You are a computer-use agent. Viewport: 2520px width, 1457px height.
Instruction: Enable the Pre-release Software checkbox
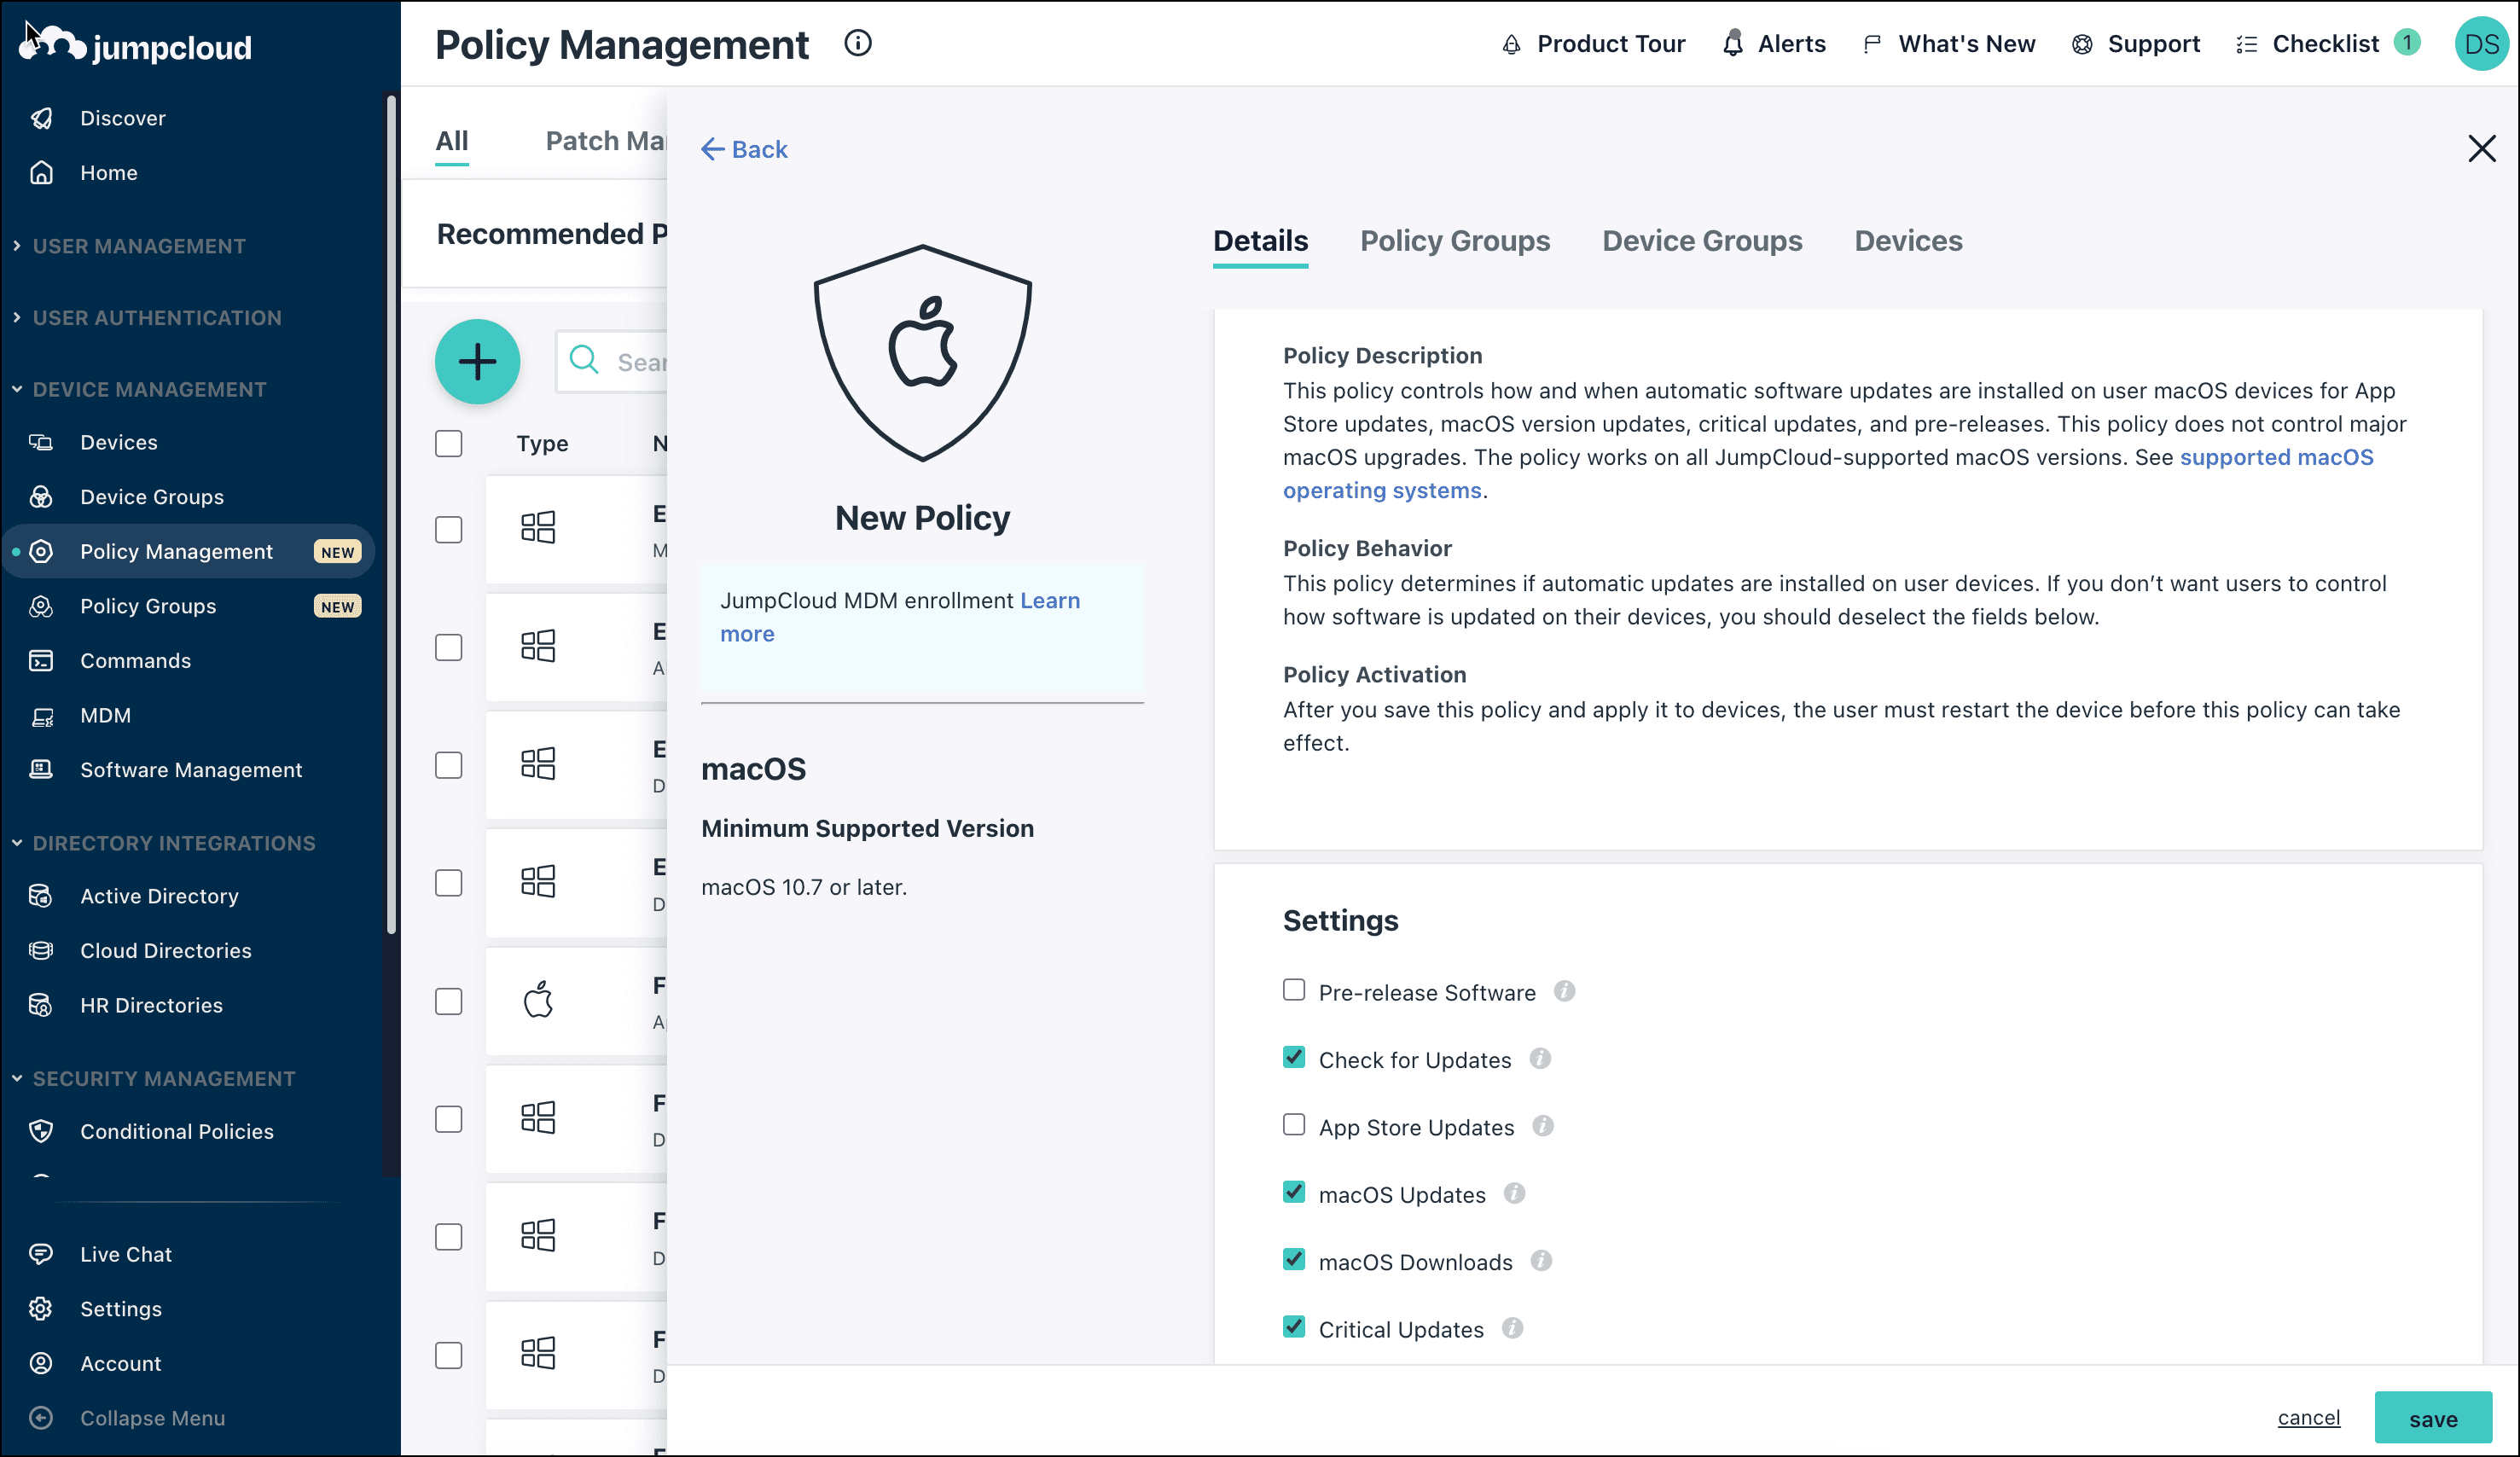(1294, 990)
